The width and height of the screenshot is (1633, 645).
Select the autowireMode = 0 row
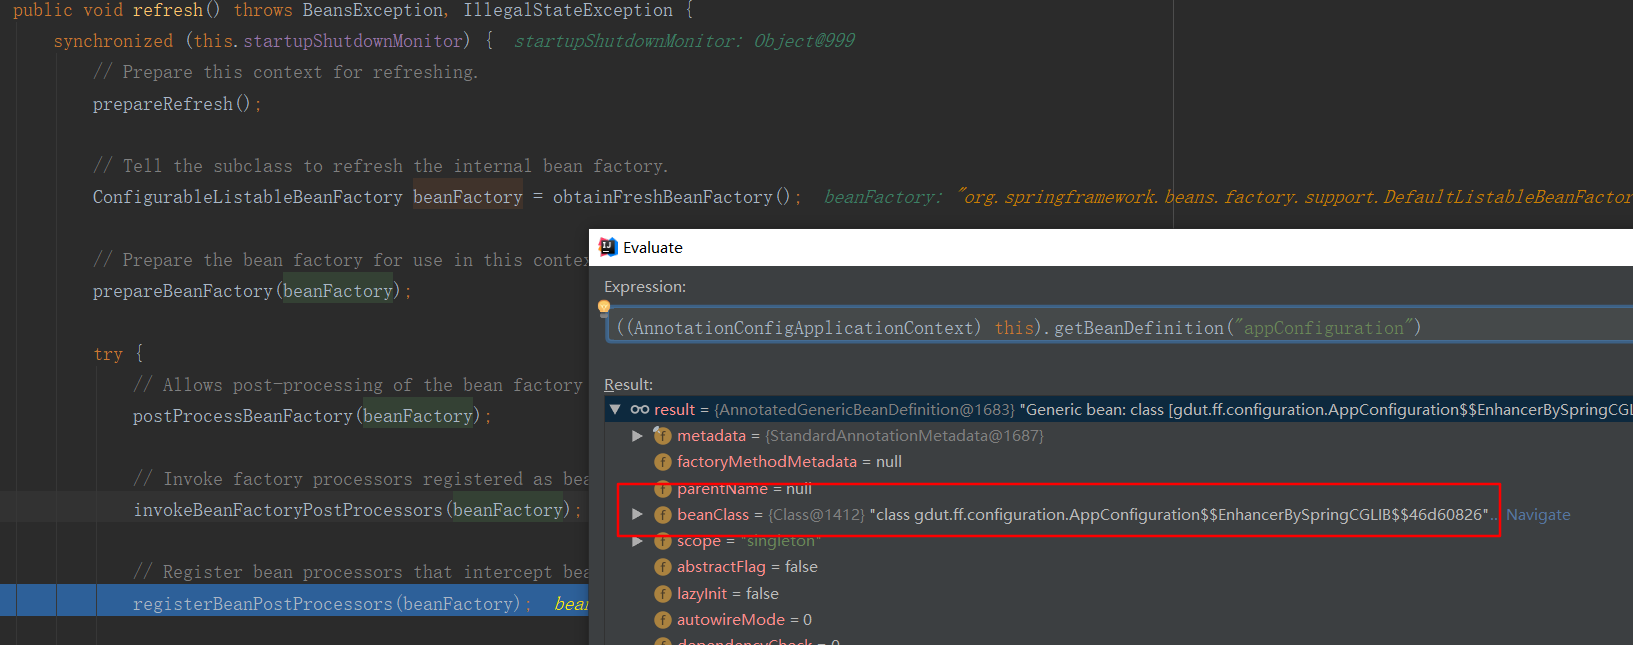pyautogui.click(x=1118, y=619)
